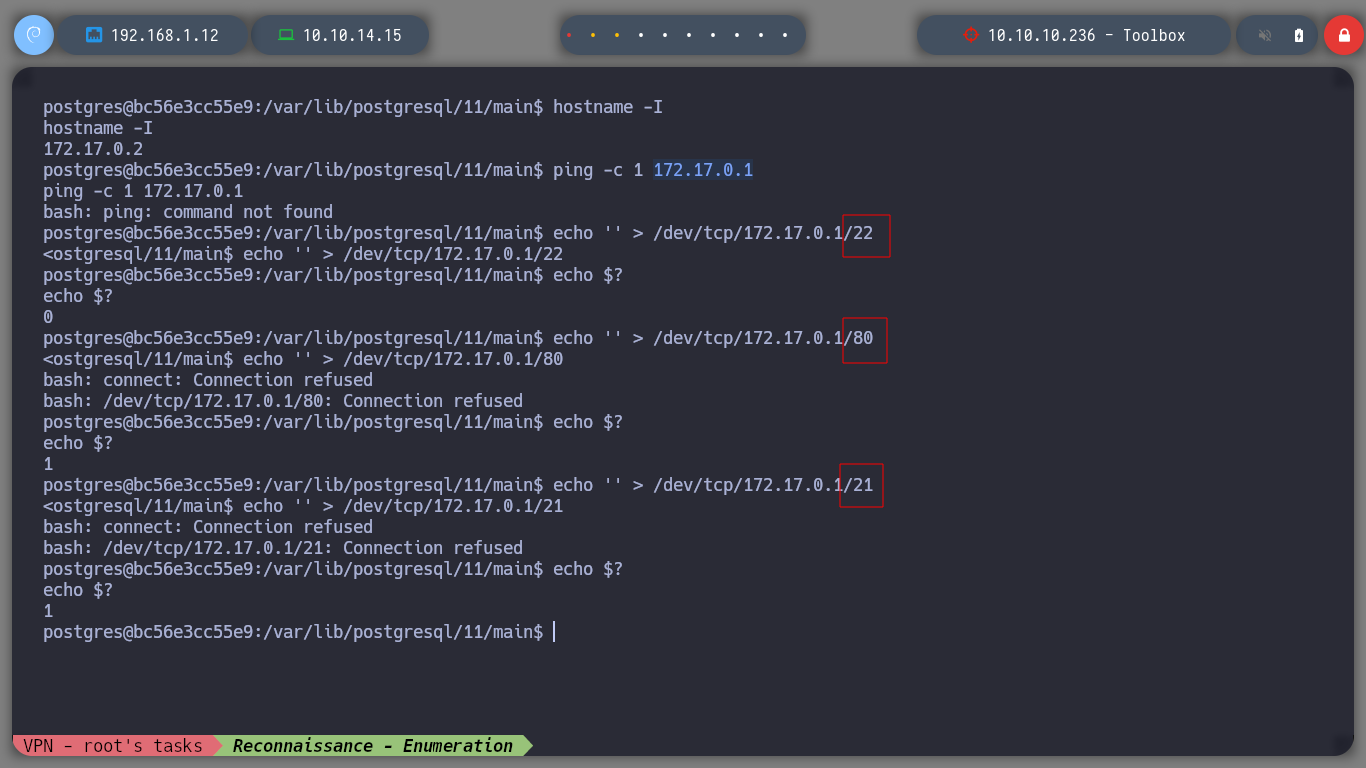Click the final '1' exit status after port 21
The height and width of the screenshot is (768, 1366).
(48, 611)
